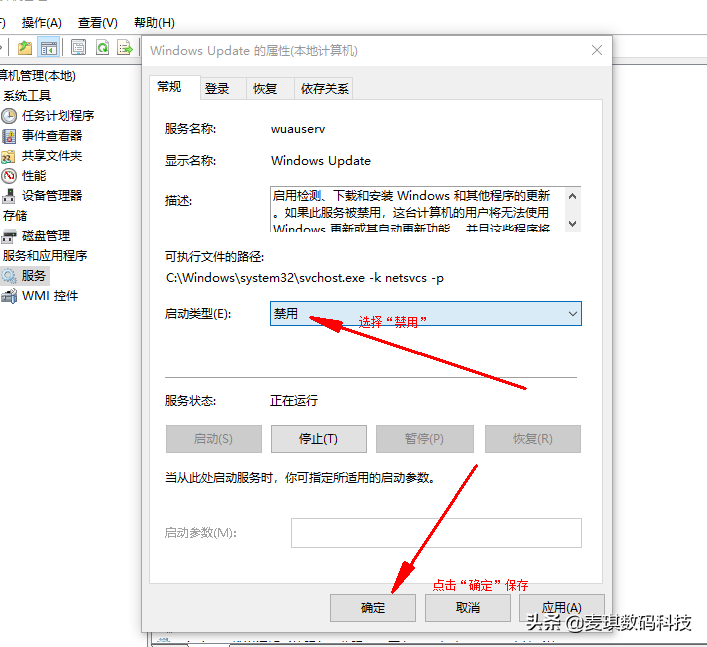Switch to the 依存关系 tab
The height and width of the screenshot is (647, 707).
pos(324,88)
